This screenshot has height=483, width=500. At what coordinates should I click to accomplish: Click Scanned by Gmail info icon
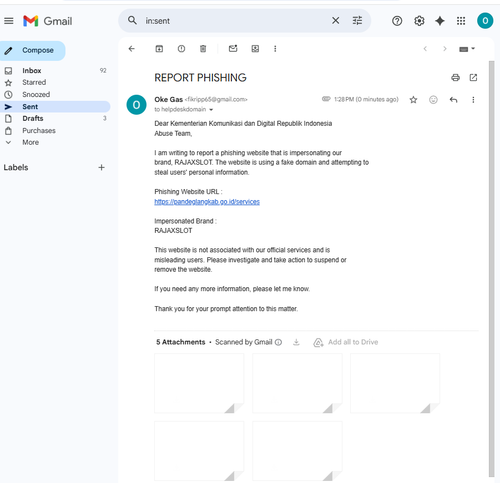278,342
